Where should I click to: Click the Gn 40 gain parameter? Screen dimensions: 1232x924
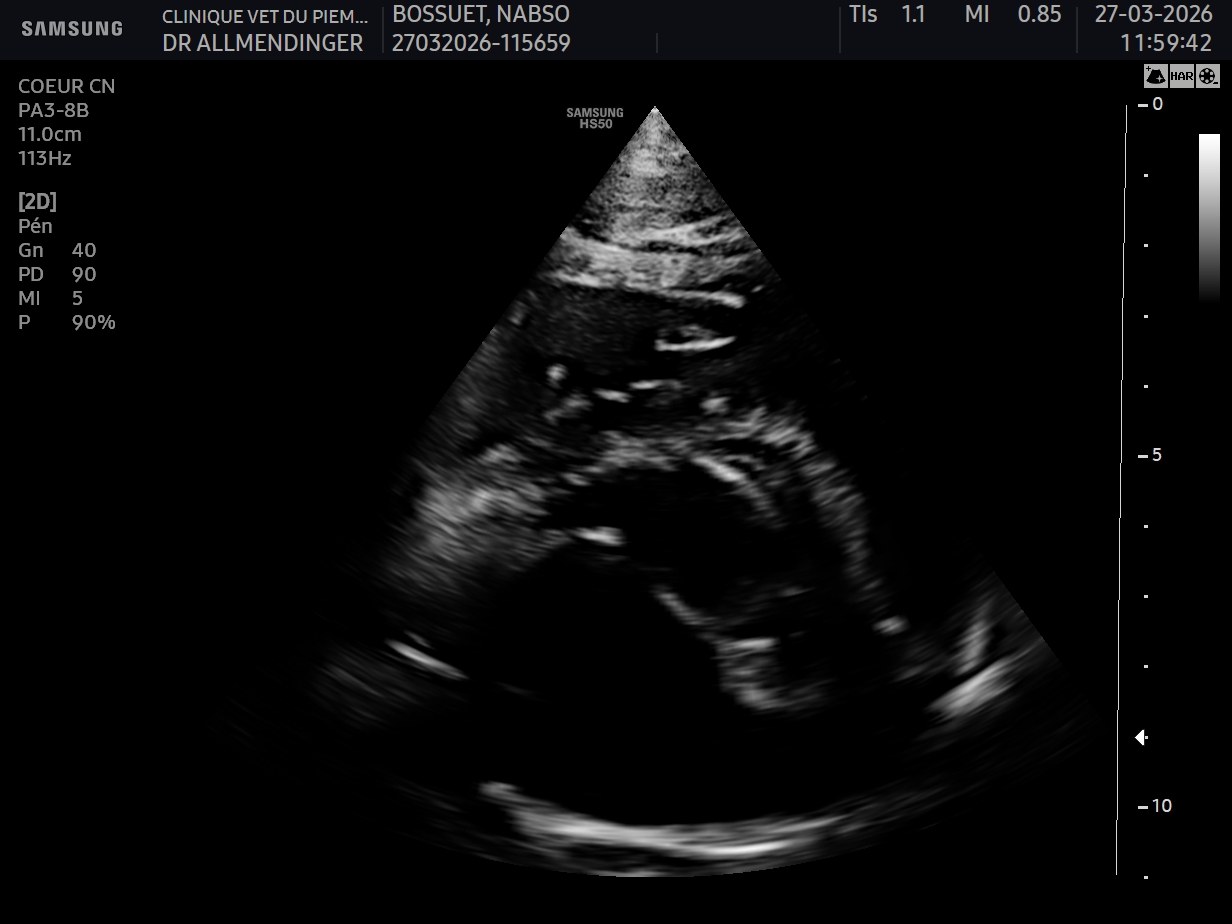click(x=57, y=250)
